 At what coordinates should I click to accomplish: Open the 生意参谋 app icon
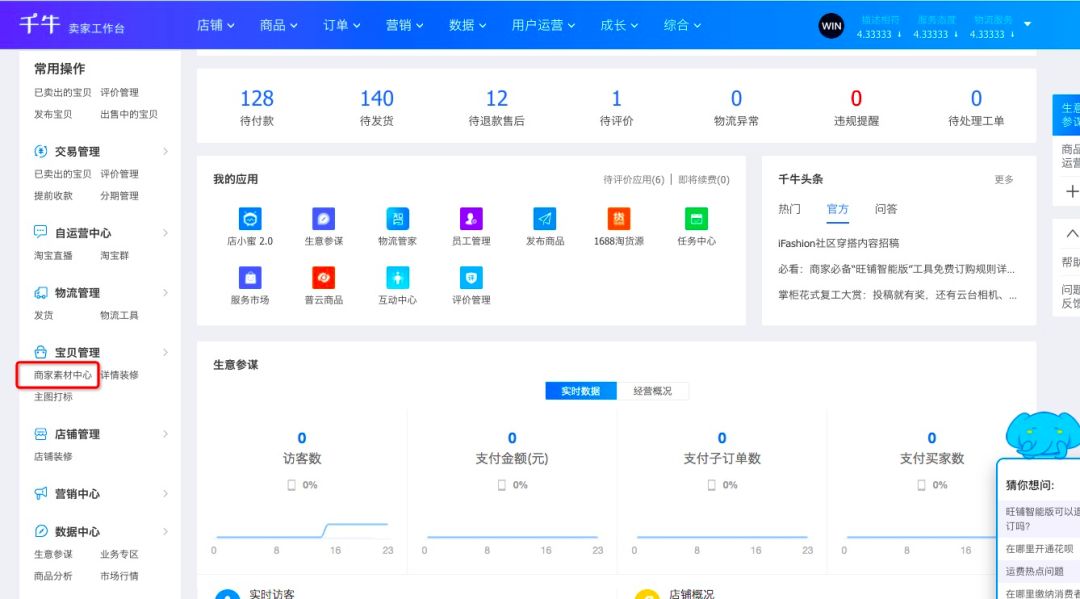[324, 219]
